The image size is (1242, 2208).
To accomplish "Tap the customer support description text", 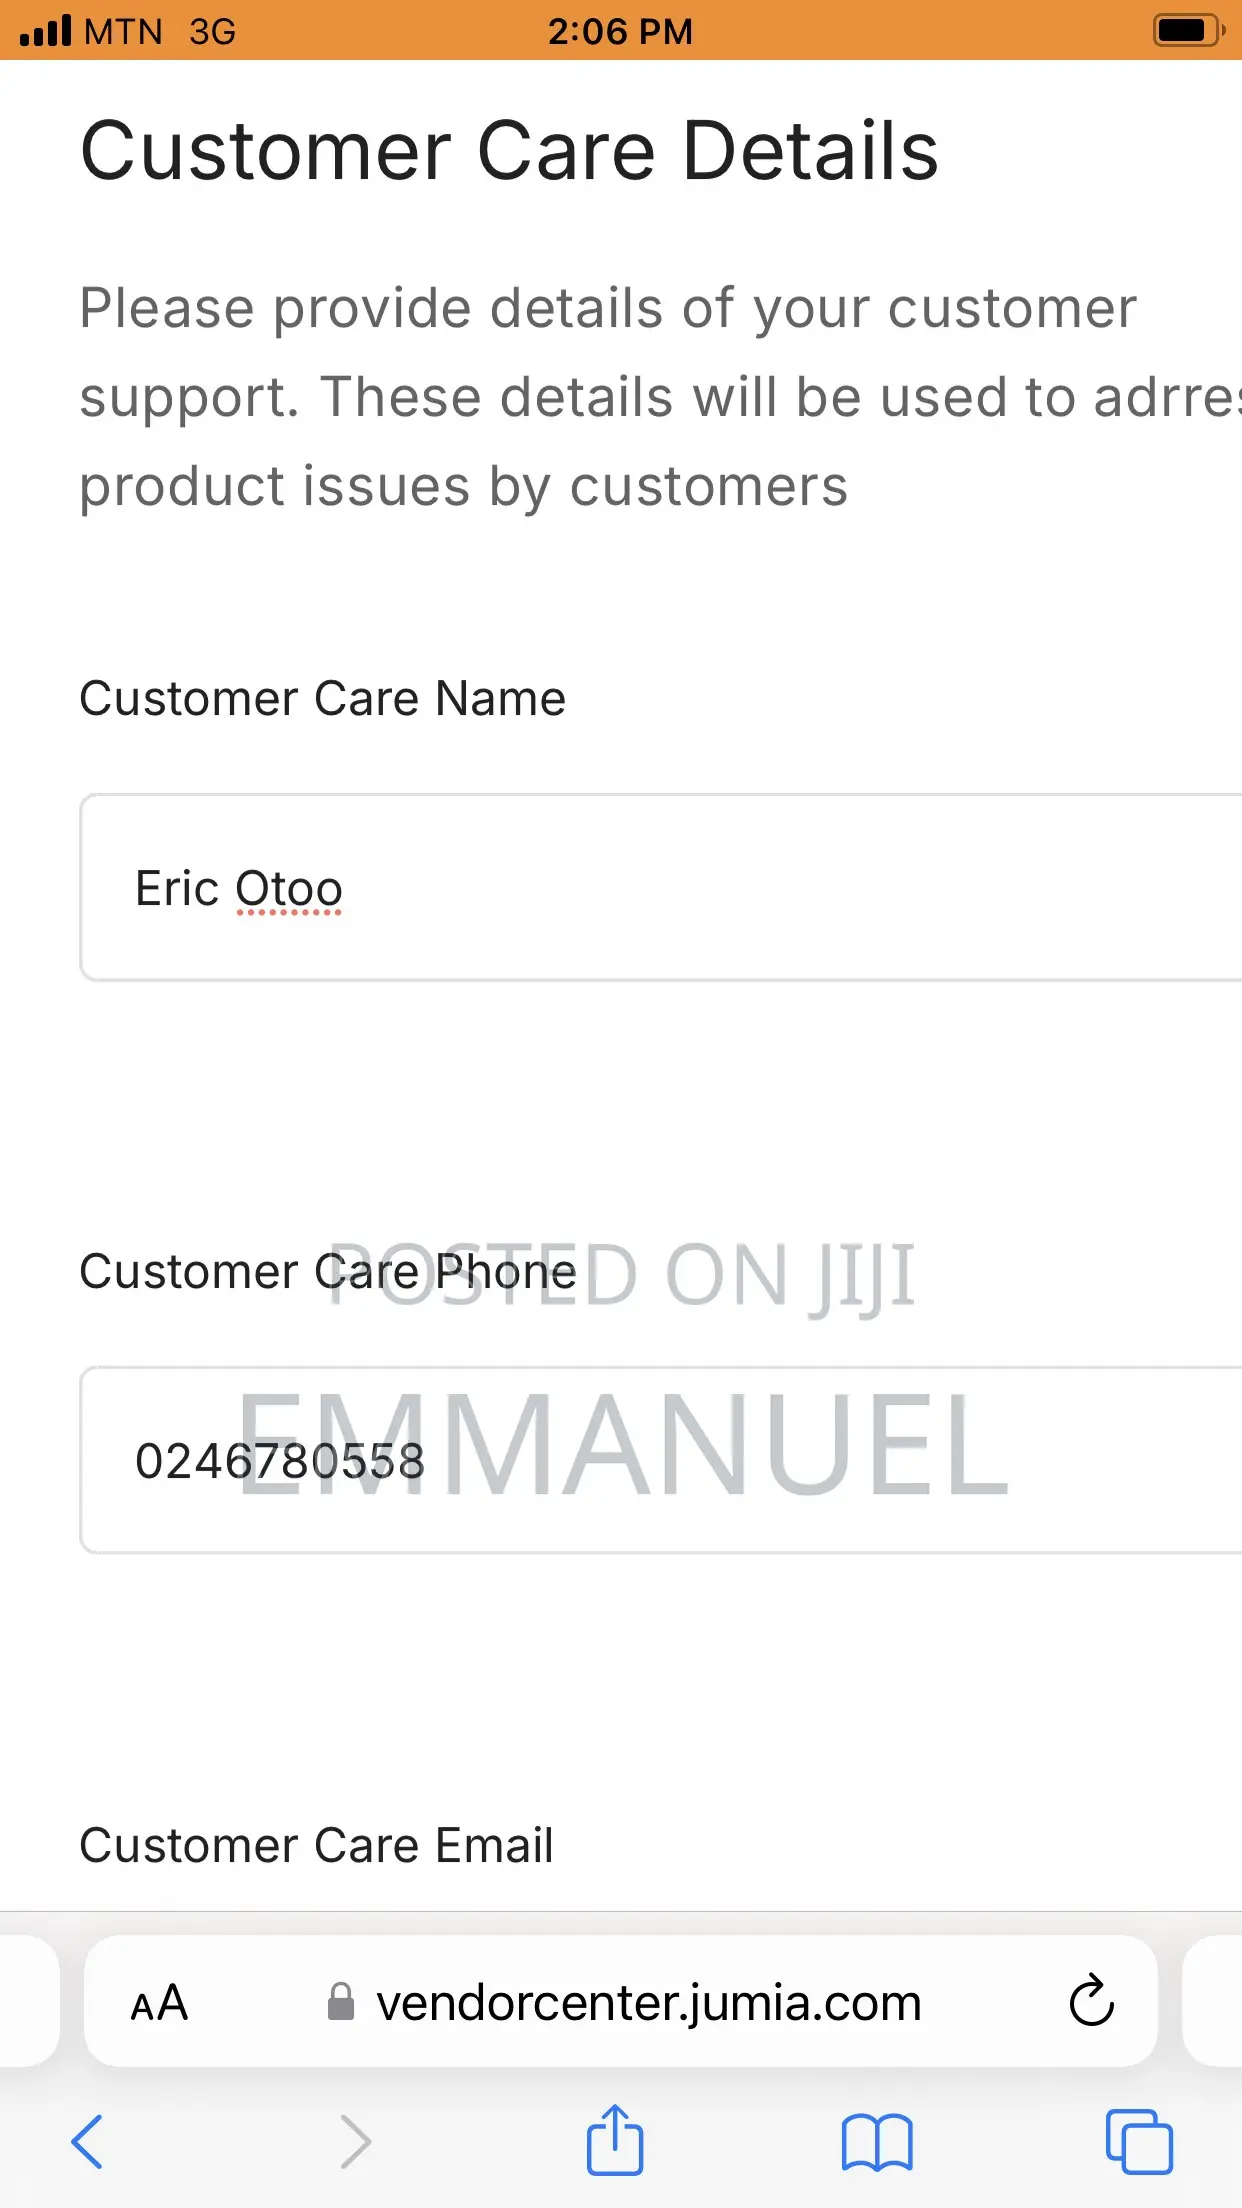I will (x=660, y=397).
